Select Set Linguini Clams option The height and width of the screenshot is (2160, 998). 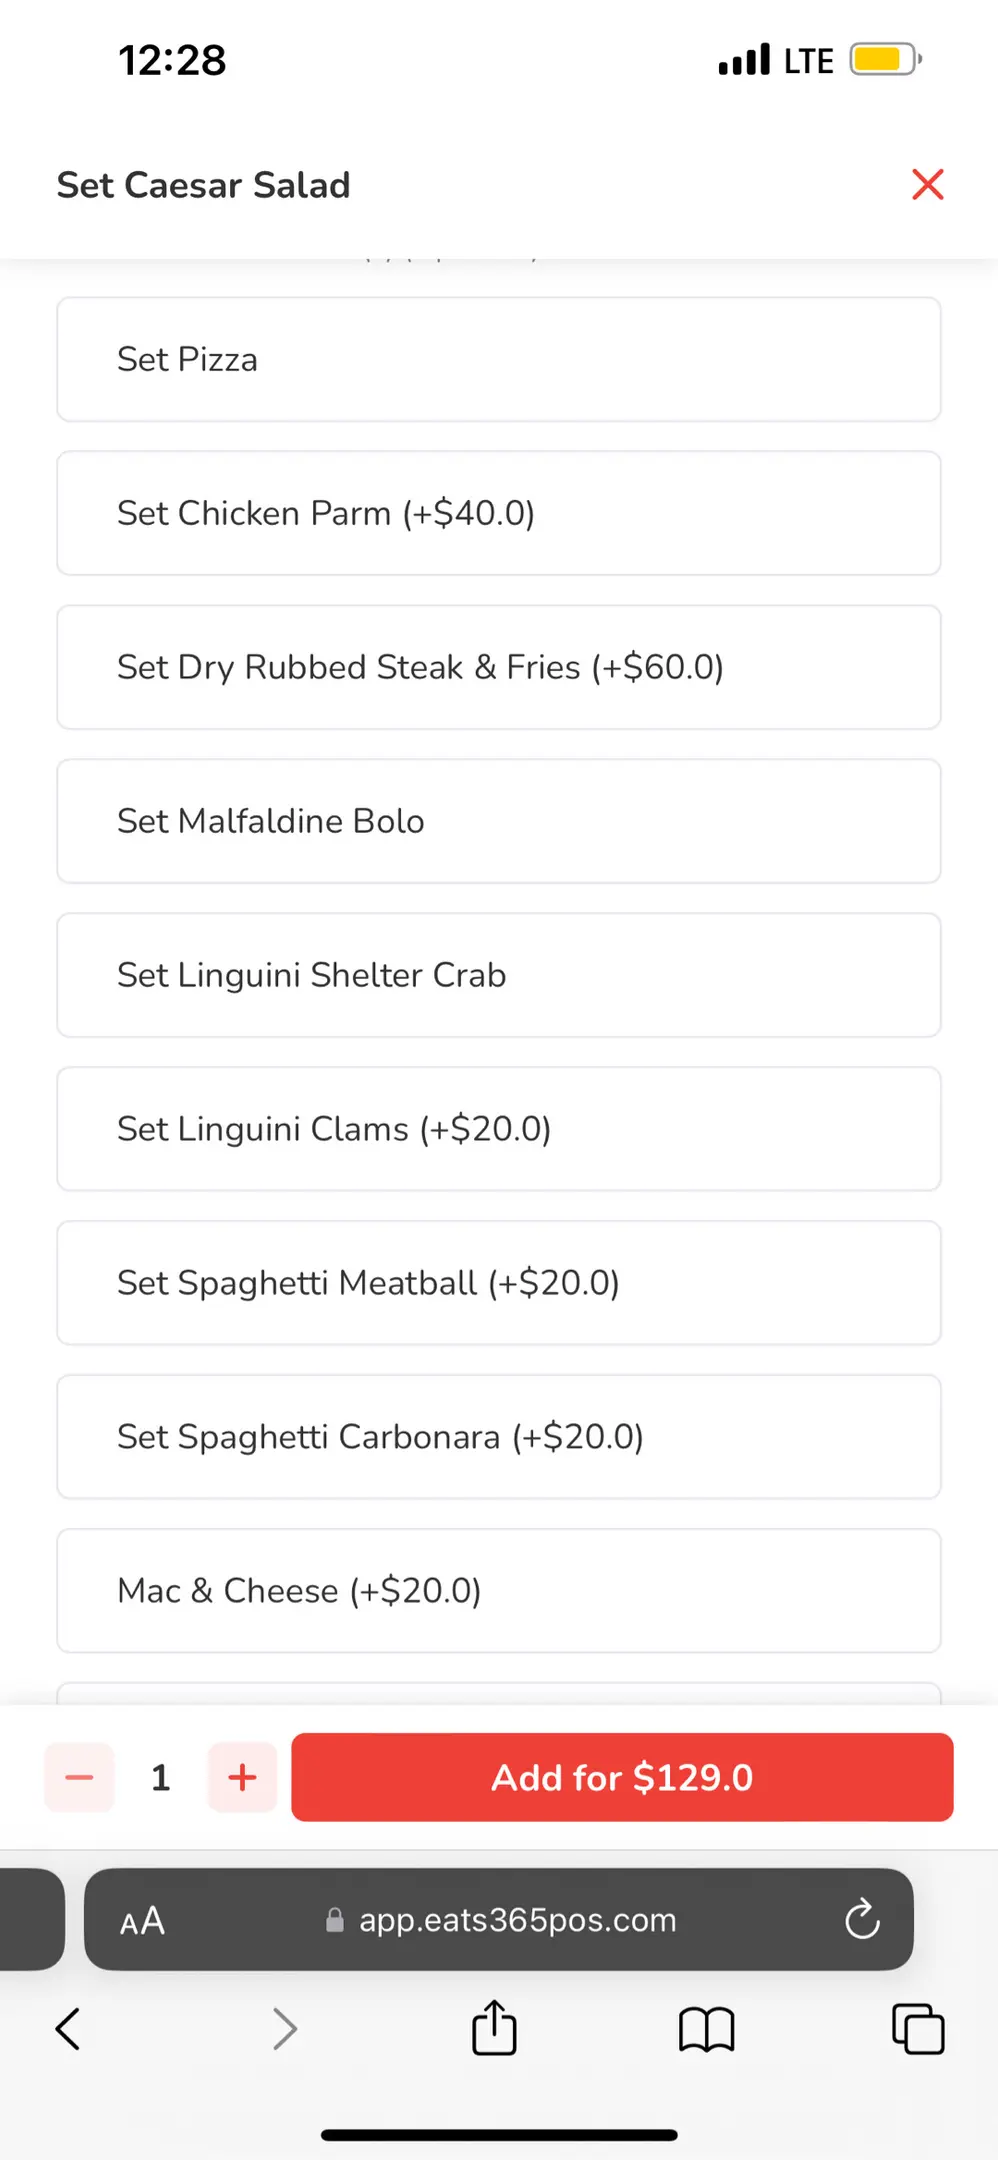pos(498,1129)
